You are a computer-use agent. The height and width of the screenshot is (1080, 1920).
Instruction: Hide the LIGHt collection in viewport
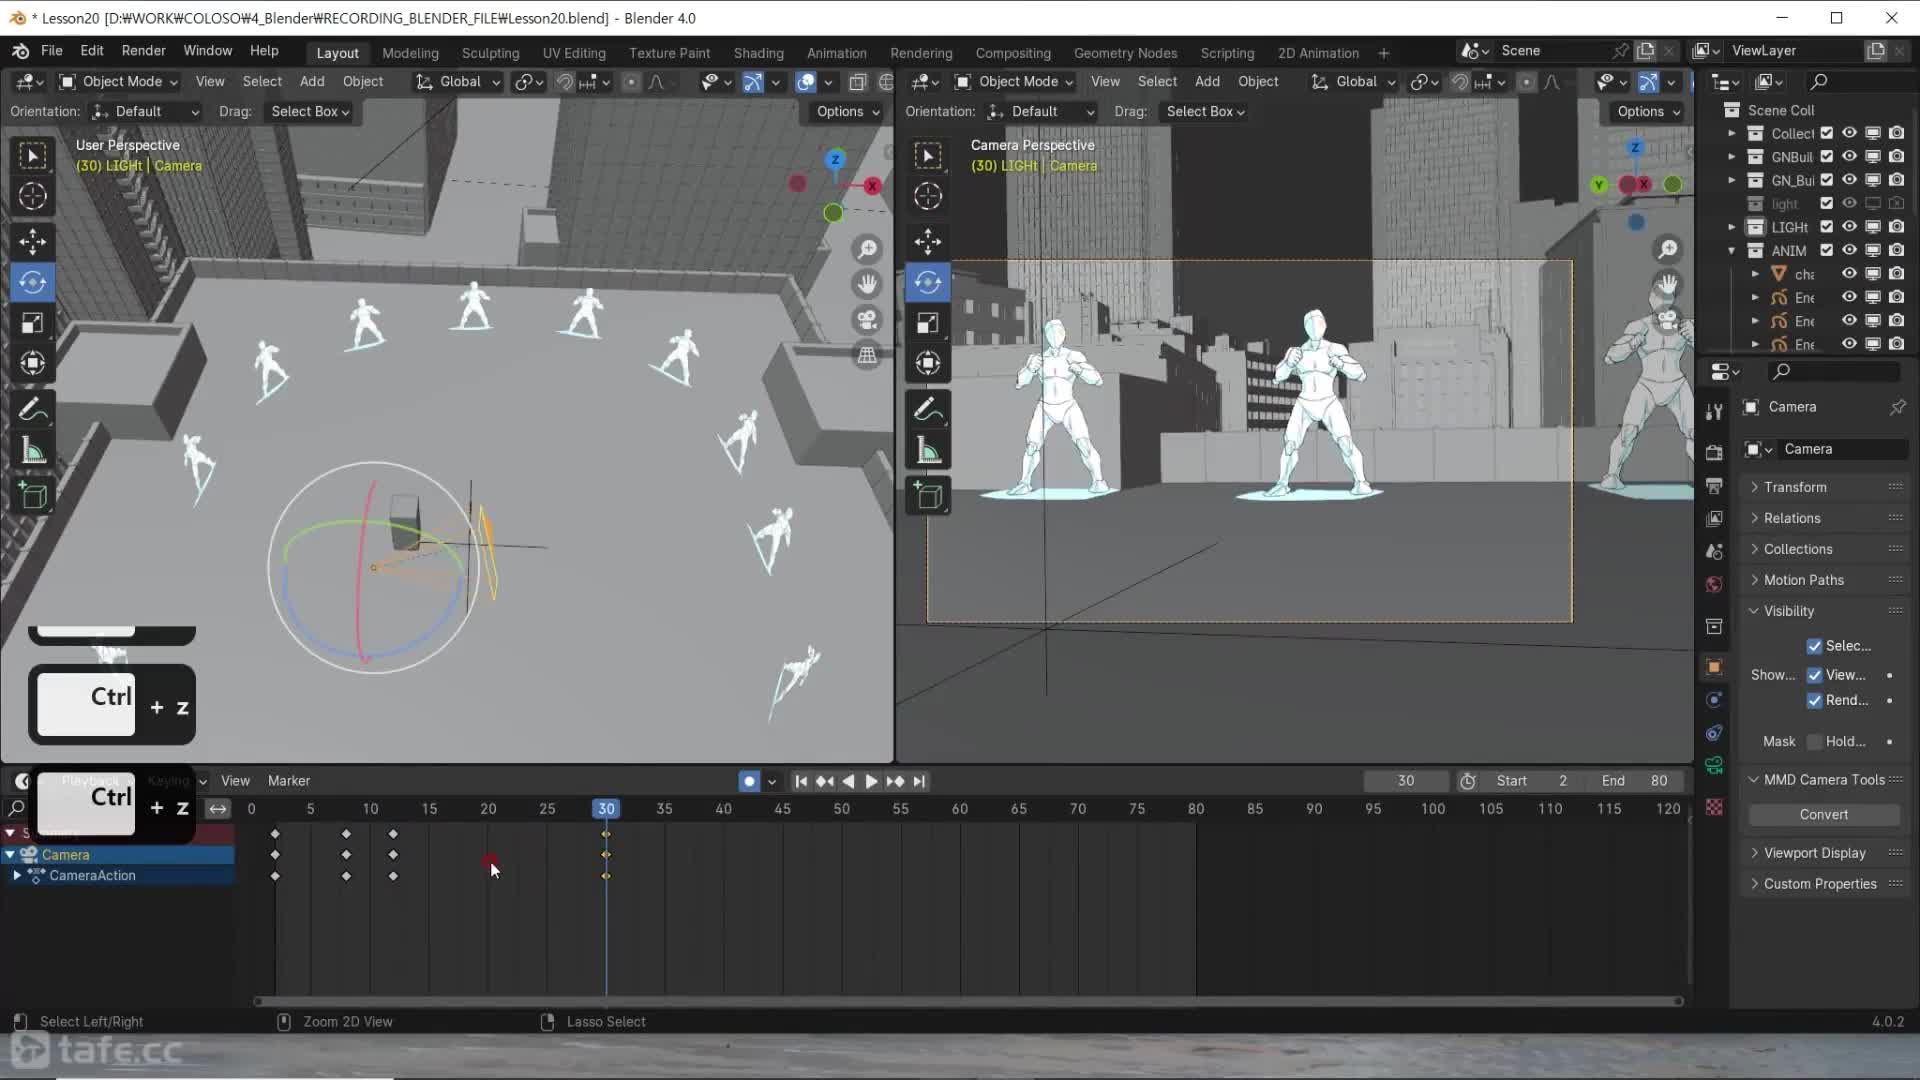point(1849,227)
